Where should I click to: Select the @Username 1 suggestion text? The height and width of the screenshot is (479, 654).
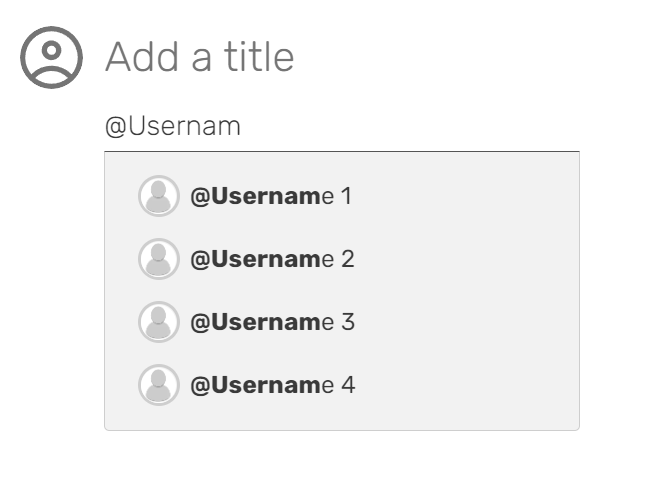tap(271, 196)
